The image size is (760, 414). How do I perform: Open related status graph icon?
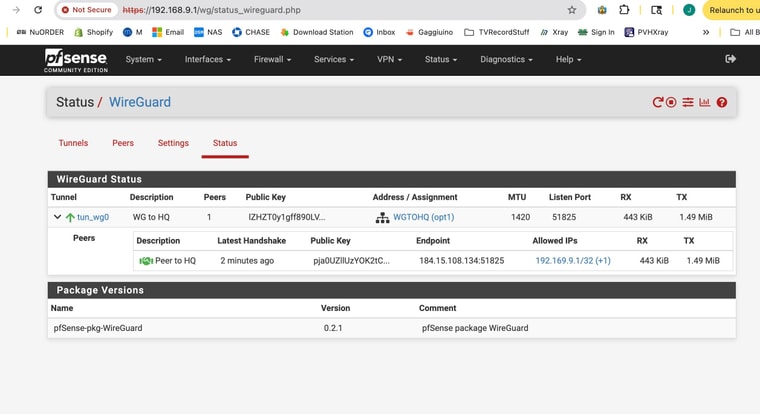(704, 102)
